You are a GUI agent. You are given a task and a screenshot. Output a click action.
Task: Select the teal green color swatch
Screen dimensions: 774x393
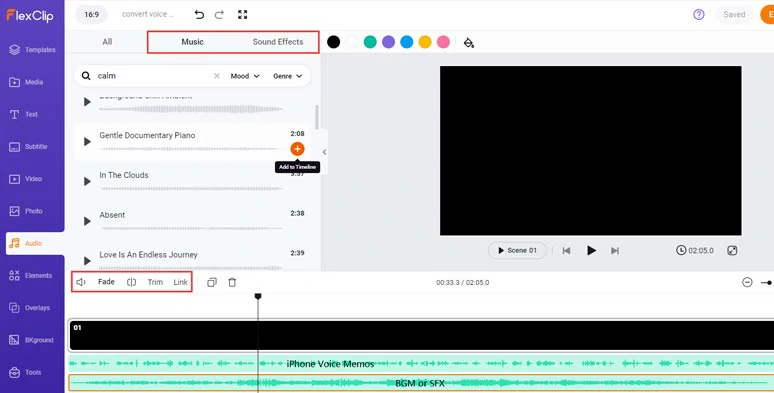pos(370,42)
